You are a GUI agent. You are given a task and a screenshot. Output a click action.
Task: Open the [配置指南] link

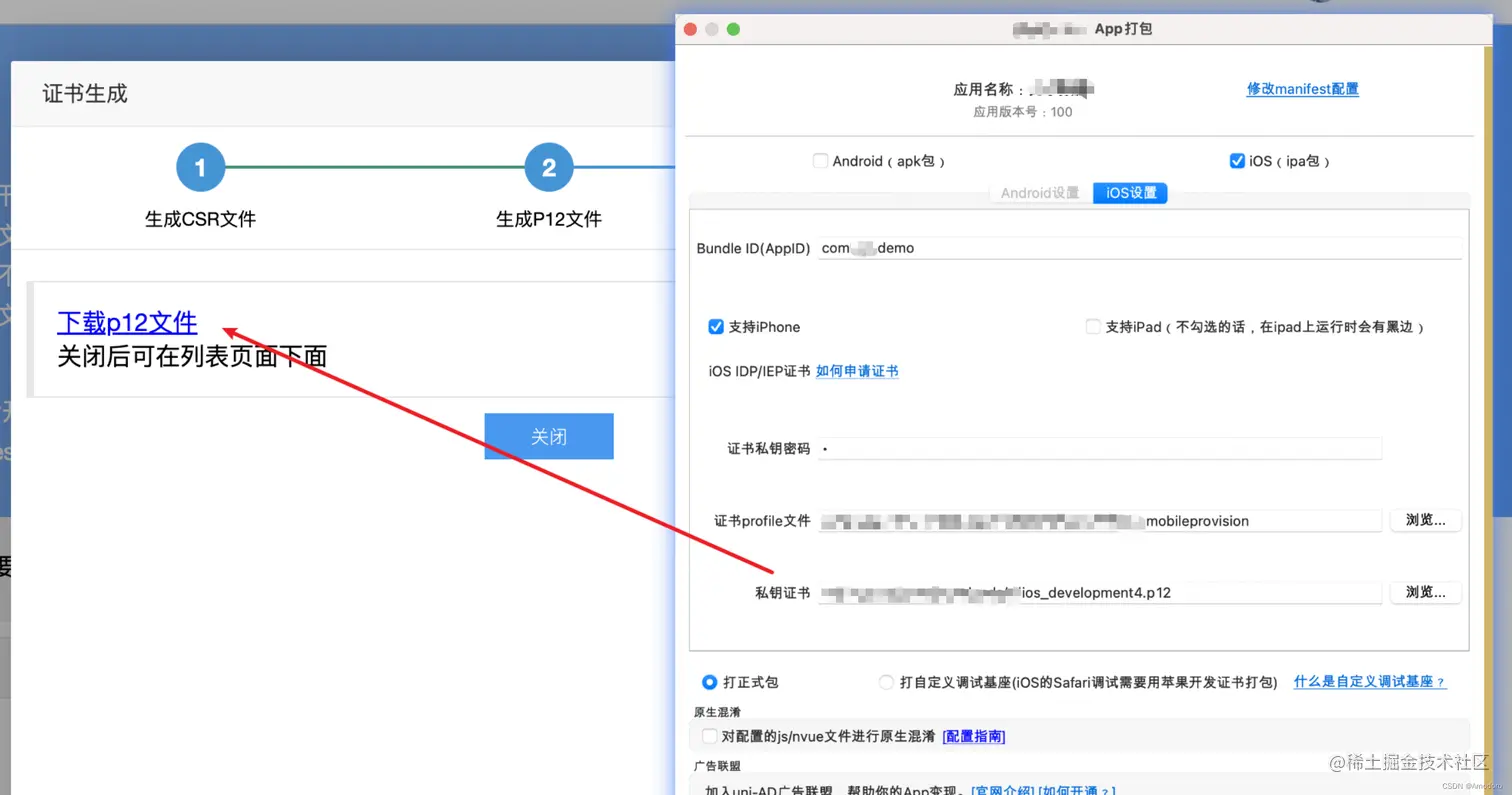point(974,736)
